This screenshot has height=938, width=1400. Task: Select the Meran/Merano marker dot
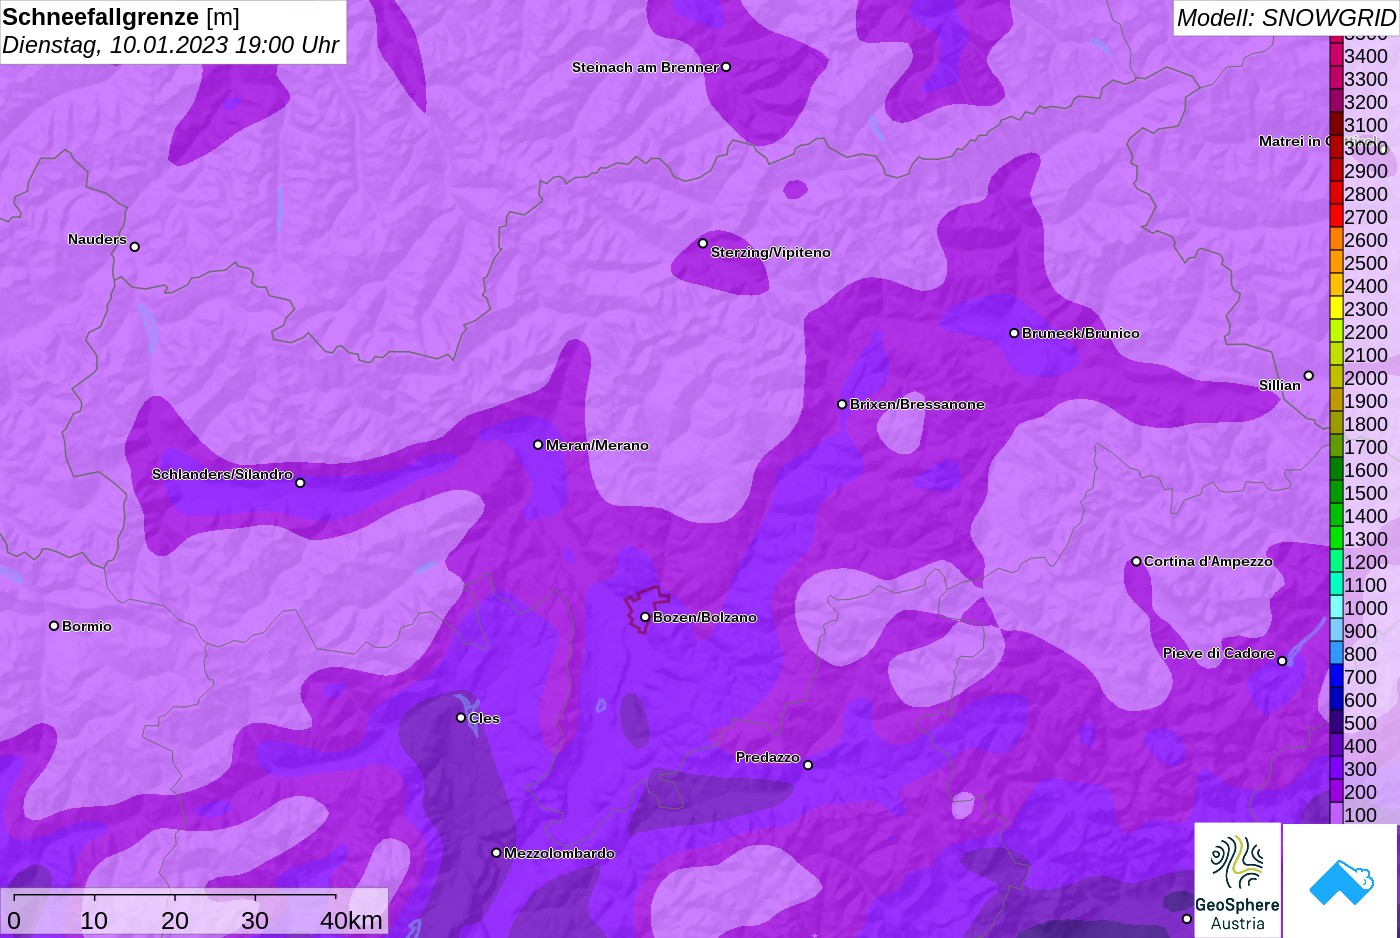pos(538,445)
